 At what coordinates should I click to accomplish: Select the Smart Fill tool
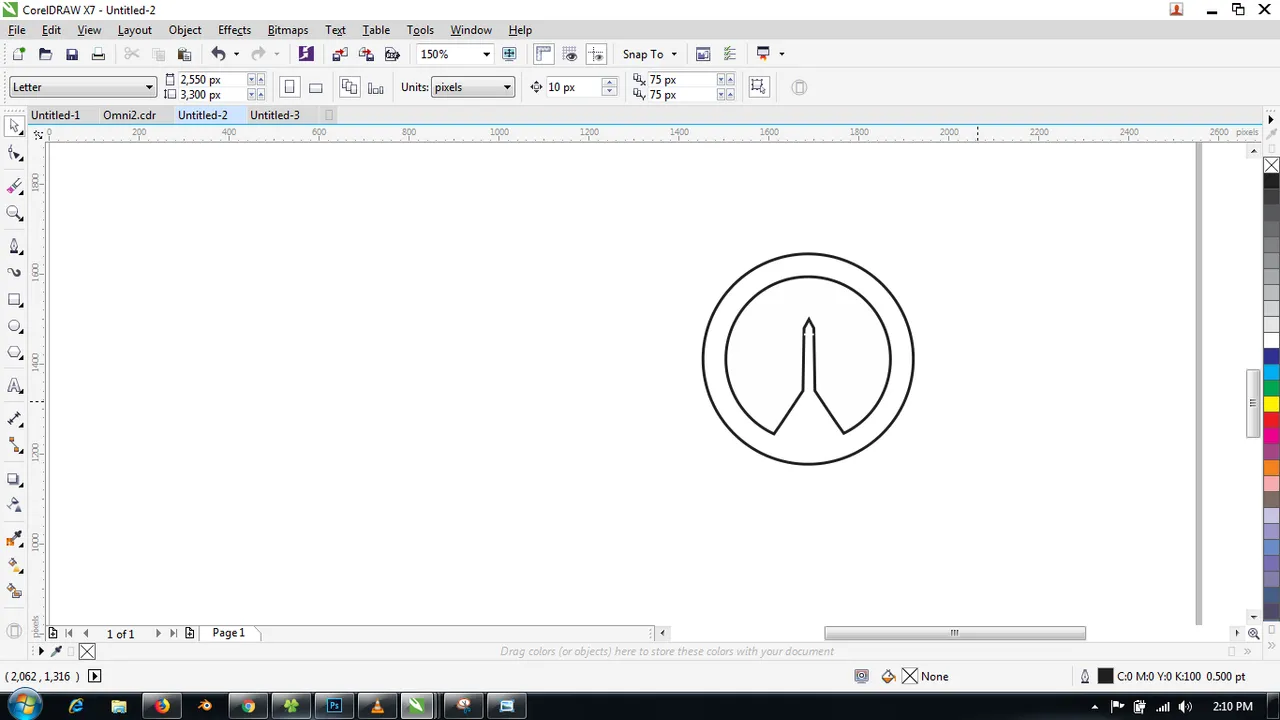coord(15,591)
